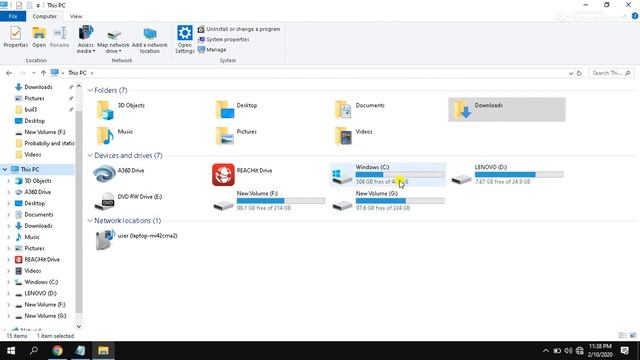Image resolution: width=640 pixels, height=360 pixels.
Task: Switch to the Computer ribbon tab
Action: [44, 16]
